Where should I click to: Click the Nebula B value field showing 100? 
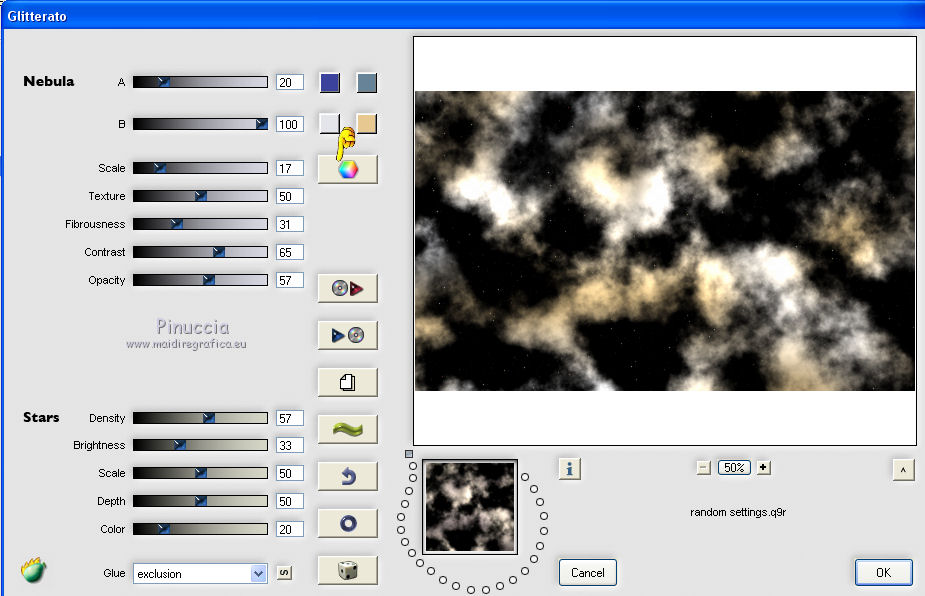tap(290, 124)
